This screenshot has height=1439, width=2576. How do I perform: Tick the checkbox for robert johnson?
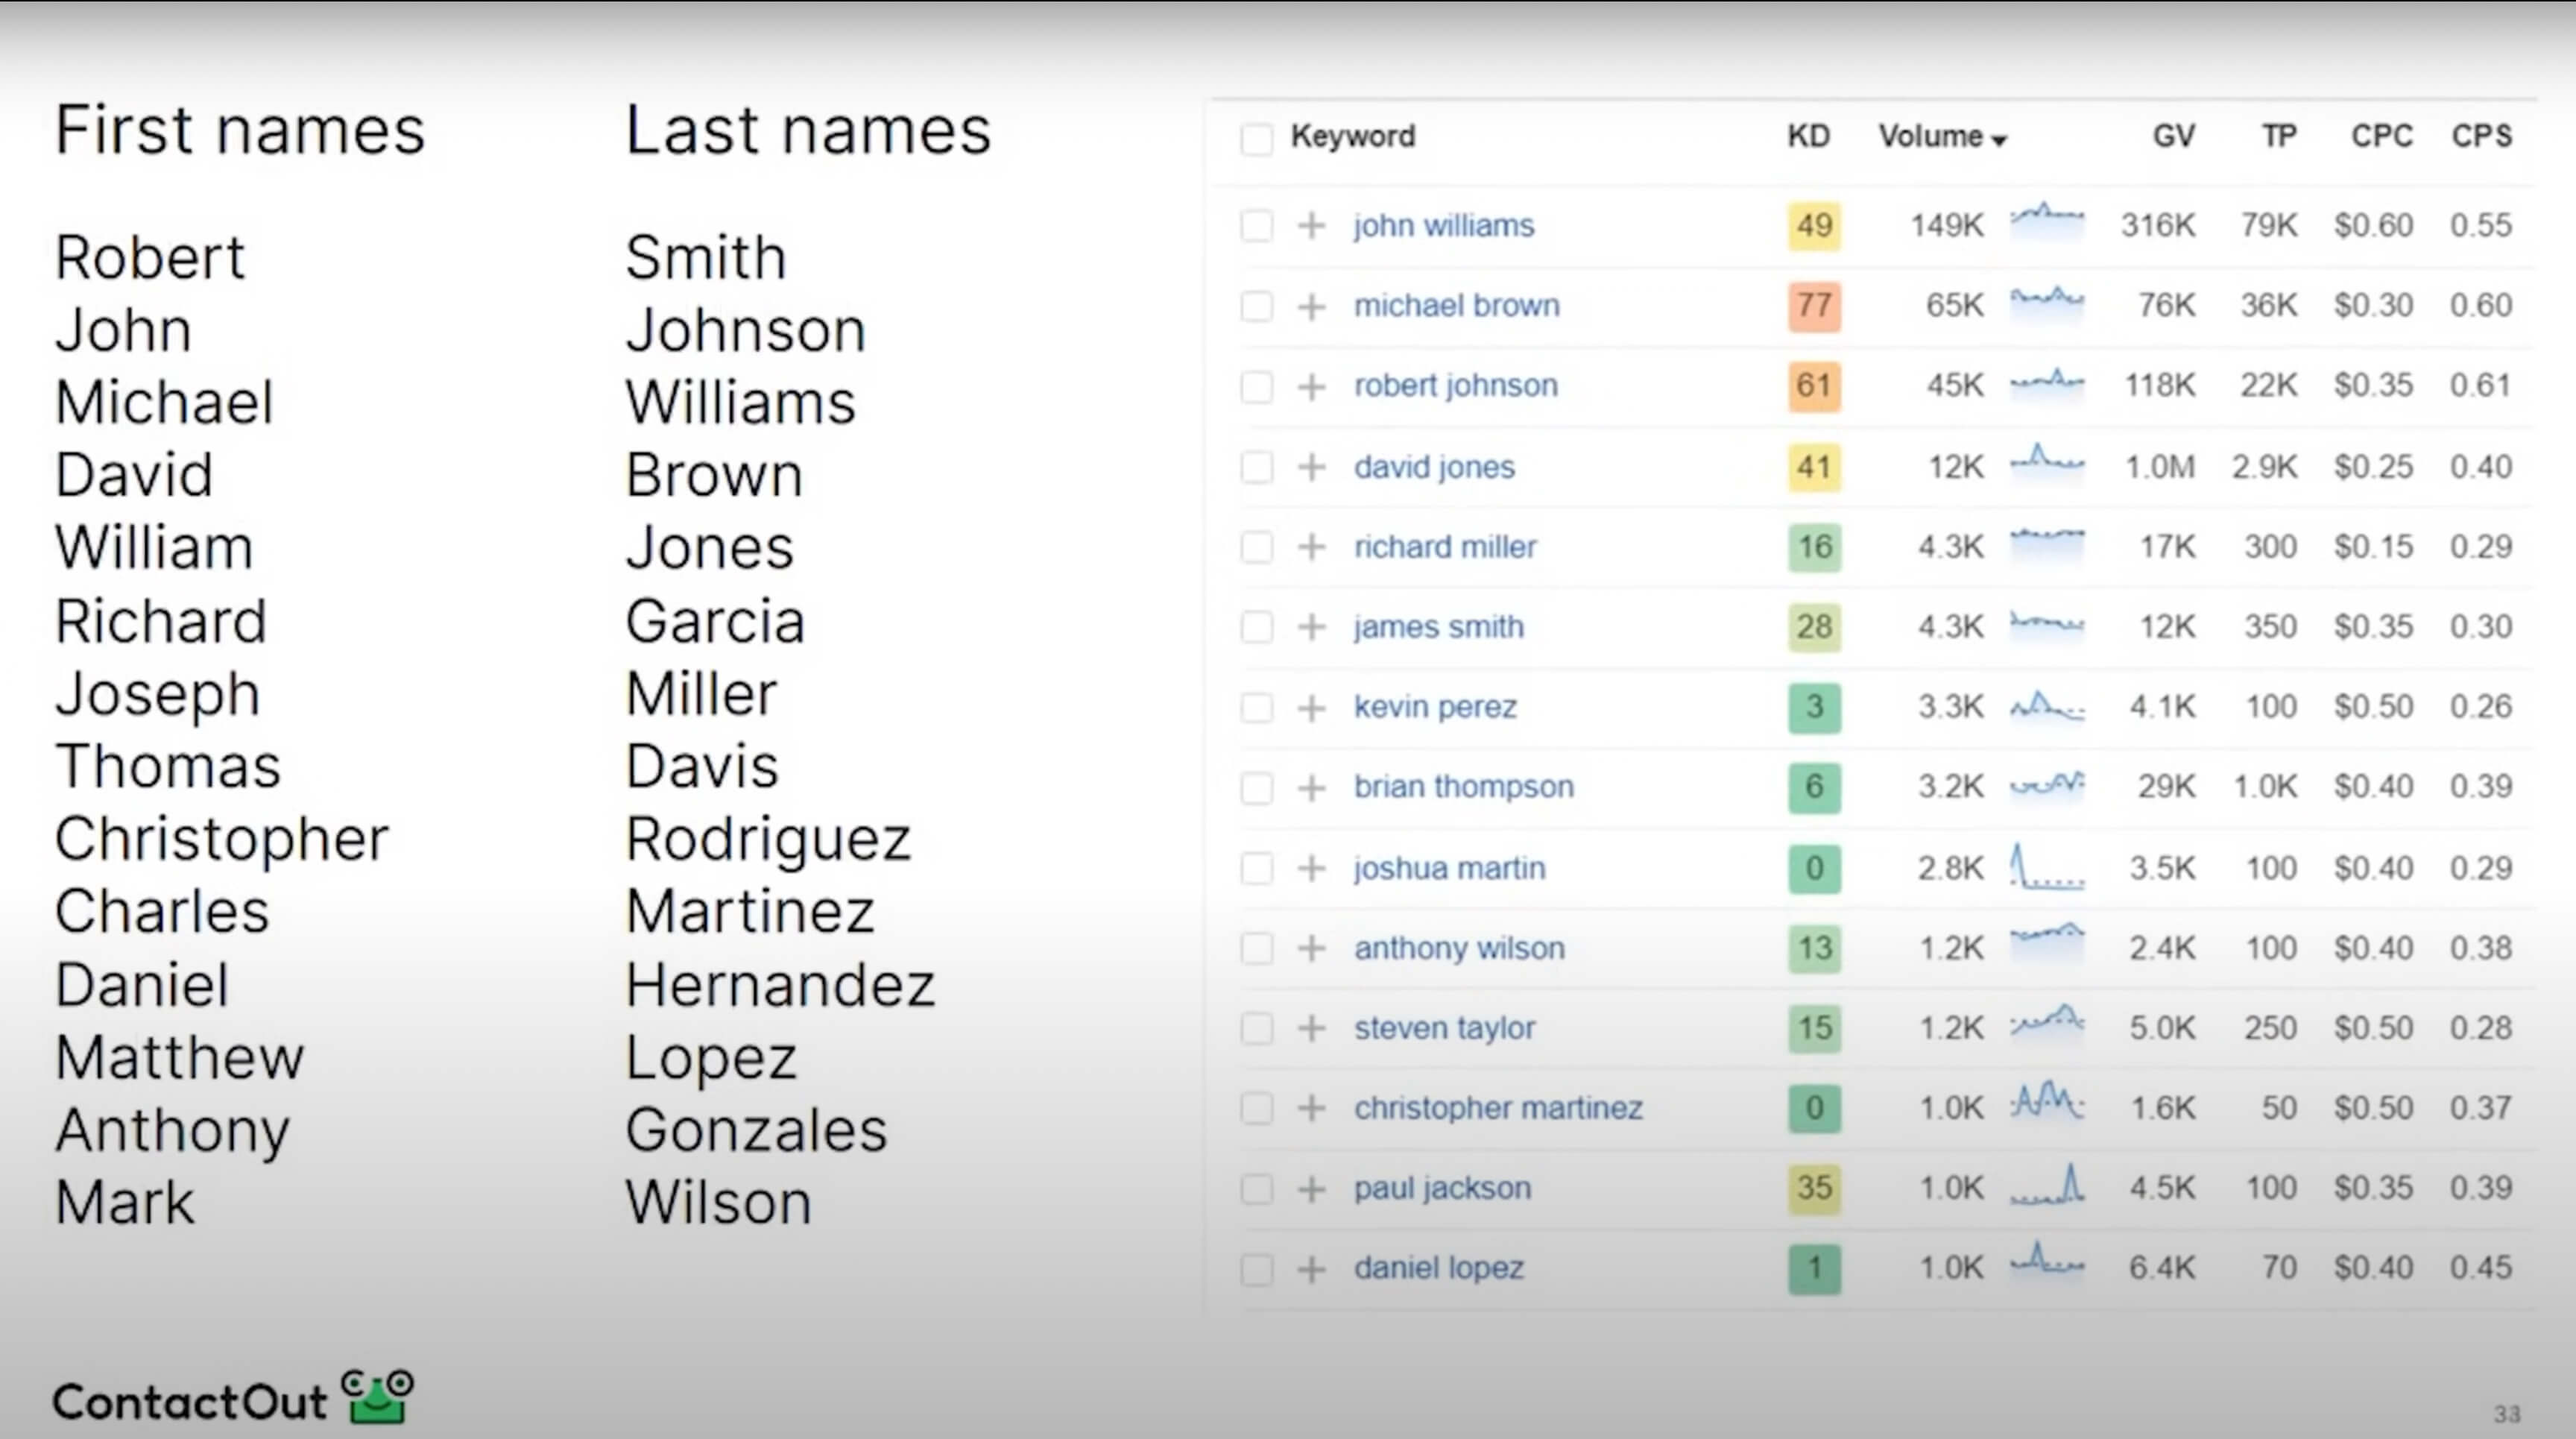[1256, 387]
